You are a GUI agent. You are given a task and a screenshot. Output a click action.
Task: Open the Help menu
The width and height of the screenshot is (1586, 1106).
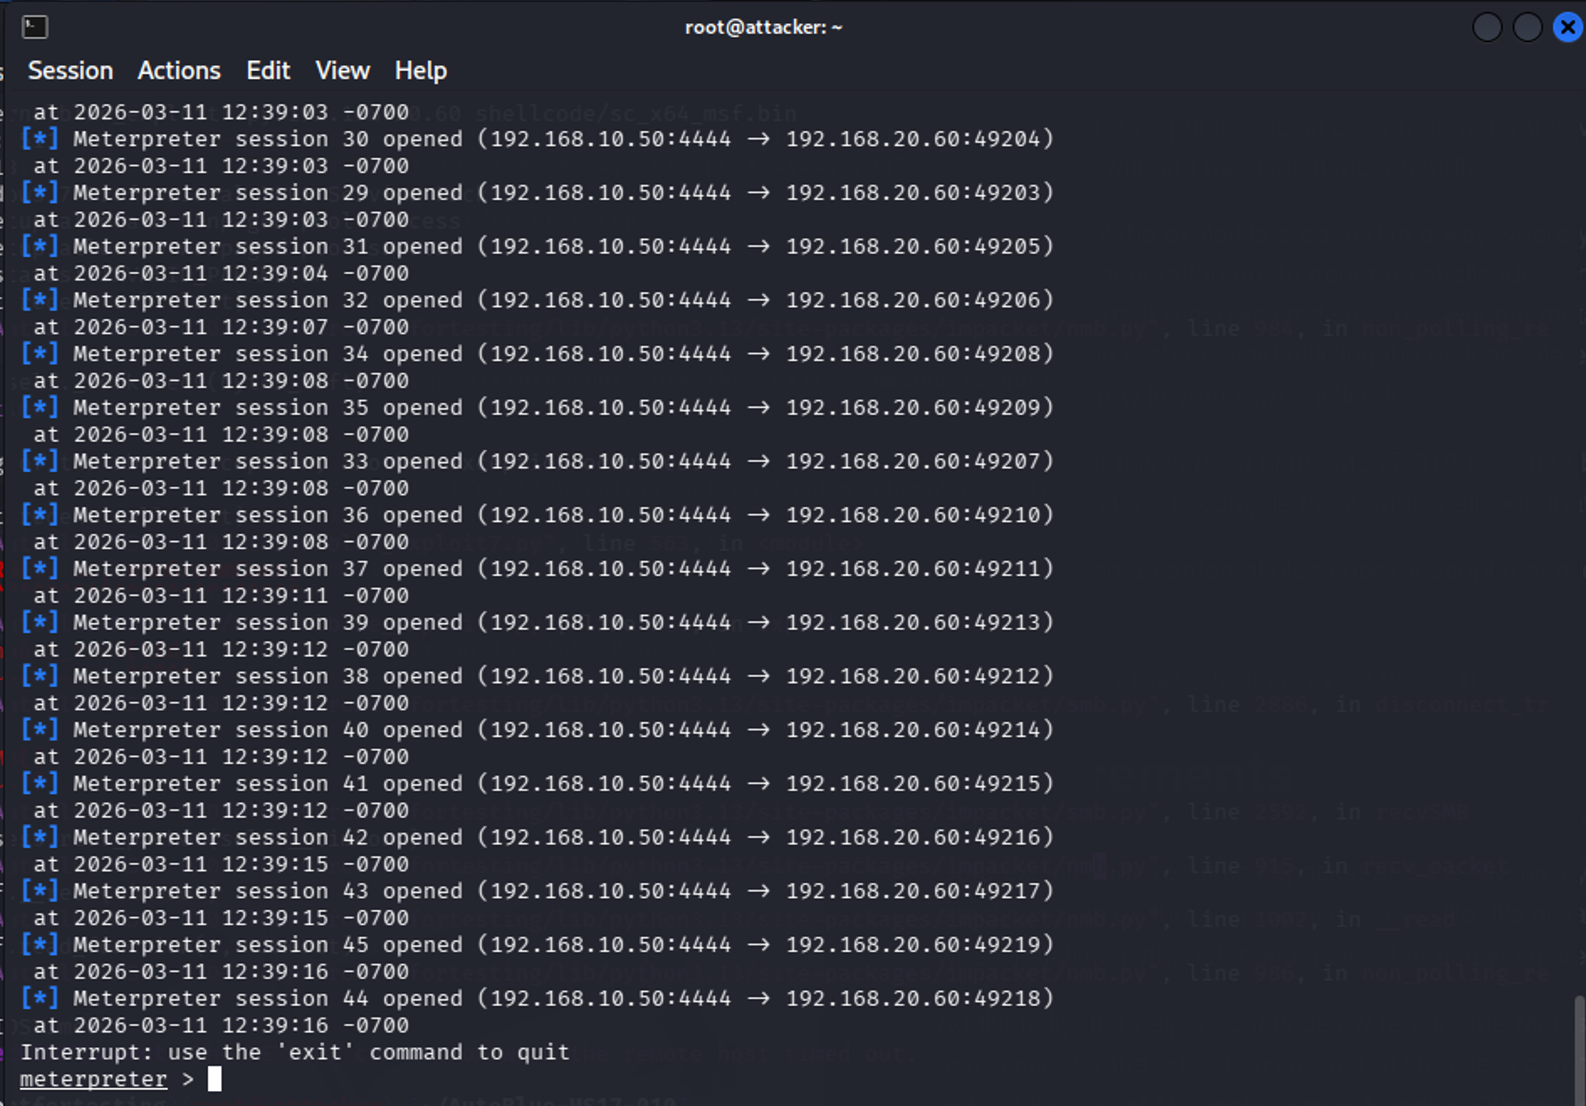pyautogui.click(x=420, y=70)
